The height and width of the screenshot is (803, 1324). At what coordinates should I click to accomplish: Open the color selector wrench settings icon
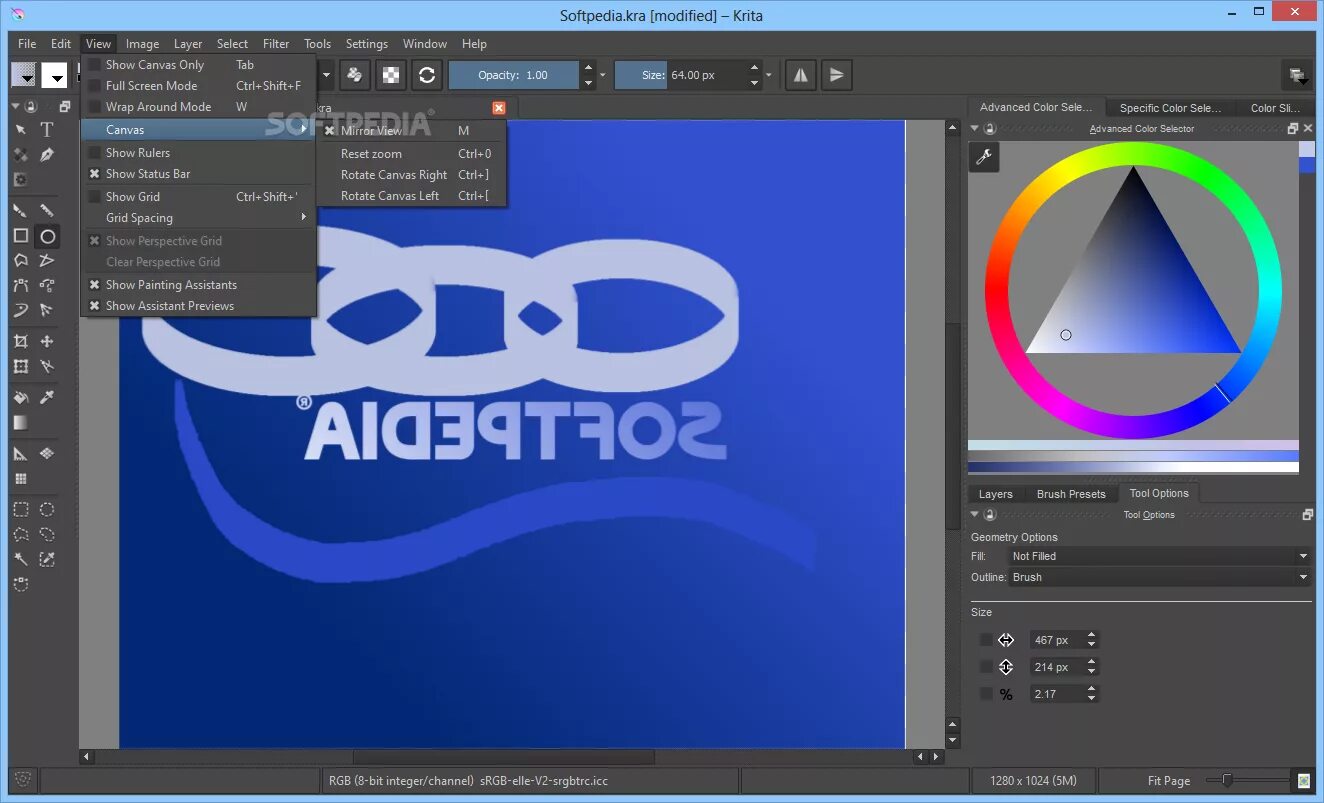[984, 157]
